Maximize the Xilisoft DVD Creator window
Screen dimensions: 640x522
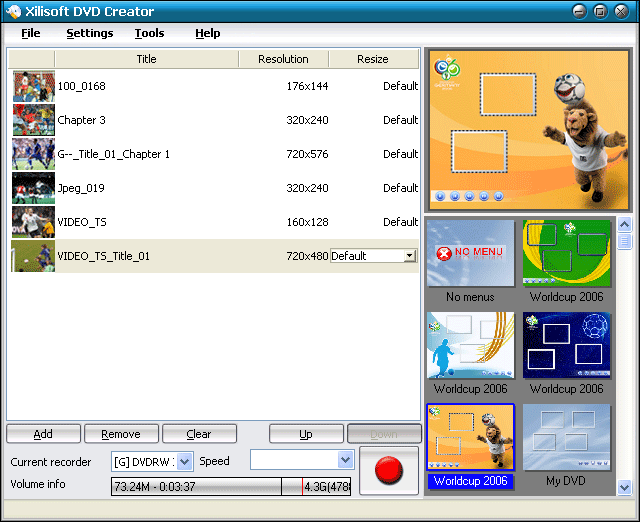pyautogui.click(x=600, y=11)
